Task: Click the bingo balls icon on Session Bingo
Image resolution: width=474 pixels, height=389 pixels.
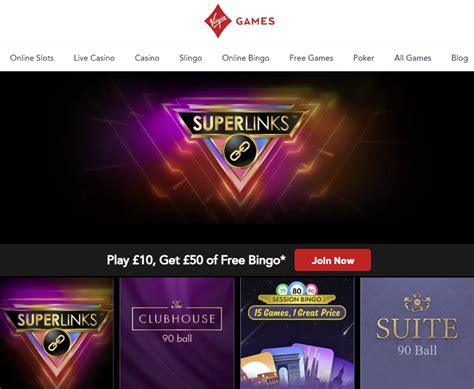Action: point(297,290)
